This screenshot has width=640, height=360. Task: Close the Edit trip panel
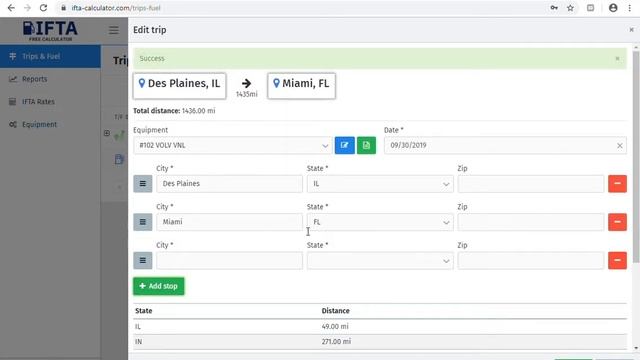(631, 30)
